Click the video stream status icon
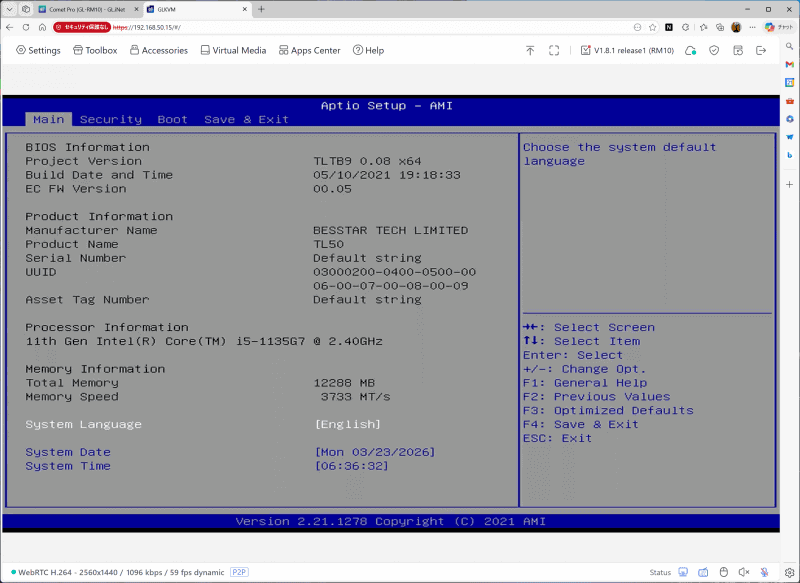The image size is (800, 583). tap(683, 572)
